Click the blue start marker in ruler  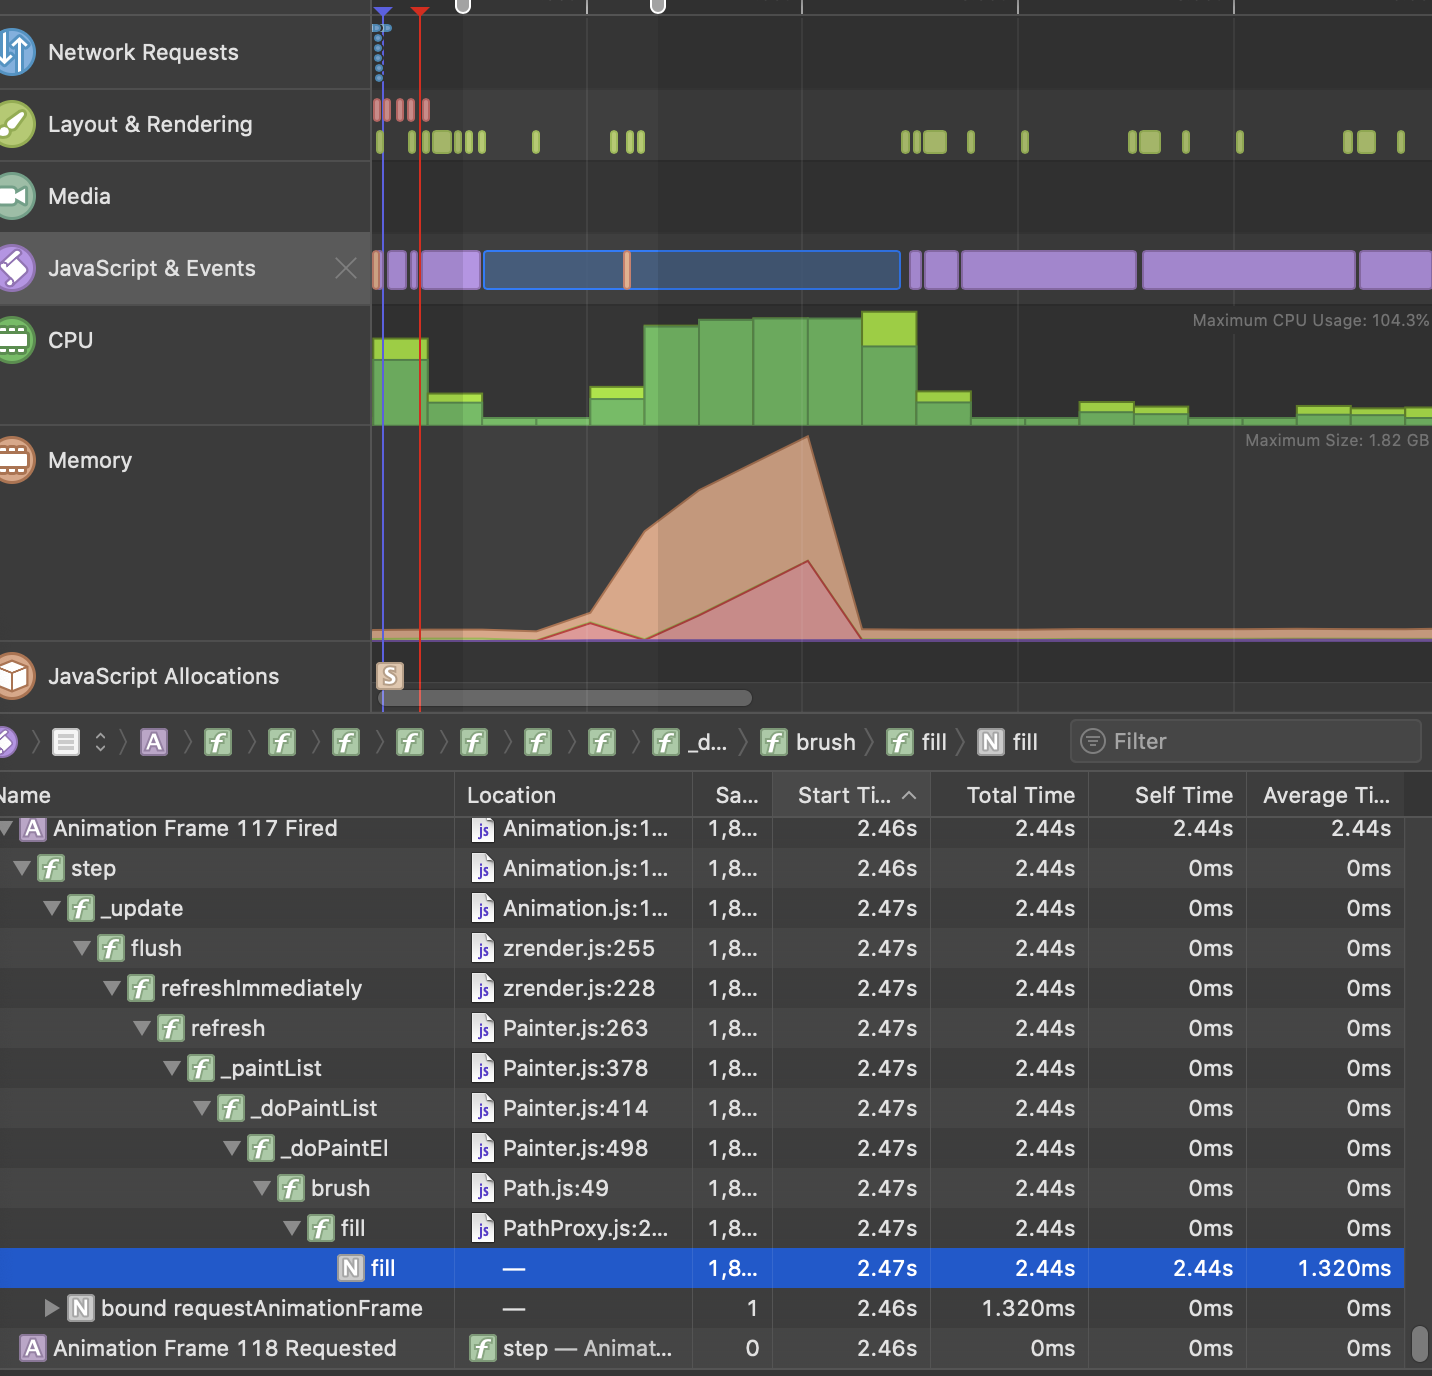click(383, 11)
